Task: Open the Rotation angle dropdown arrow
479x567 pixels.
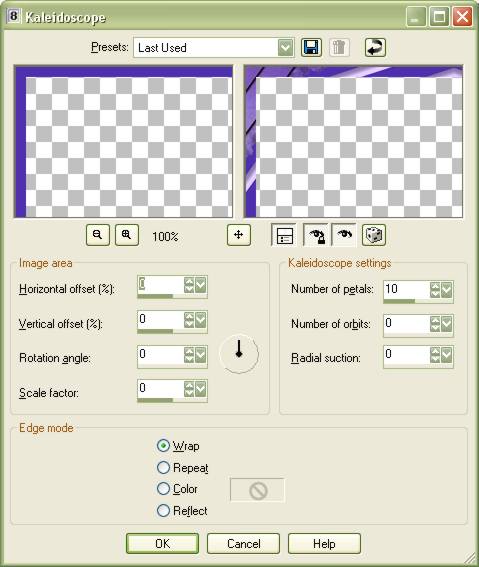Action: pyautogui.click(x=201, y=355)
